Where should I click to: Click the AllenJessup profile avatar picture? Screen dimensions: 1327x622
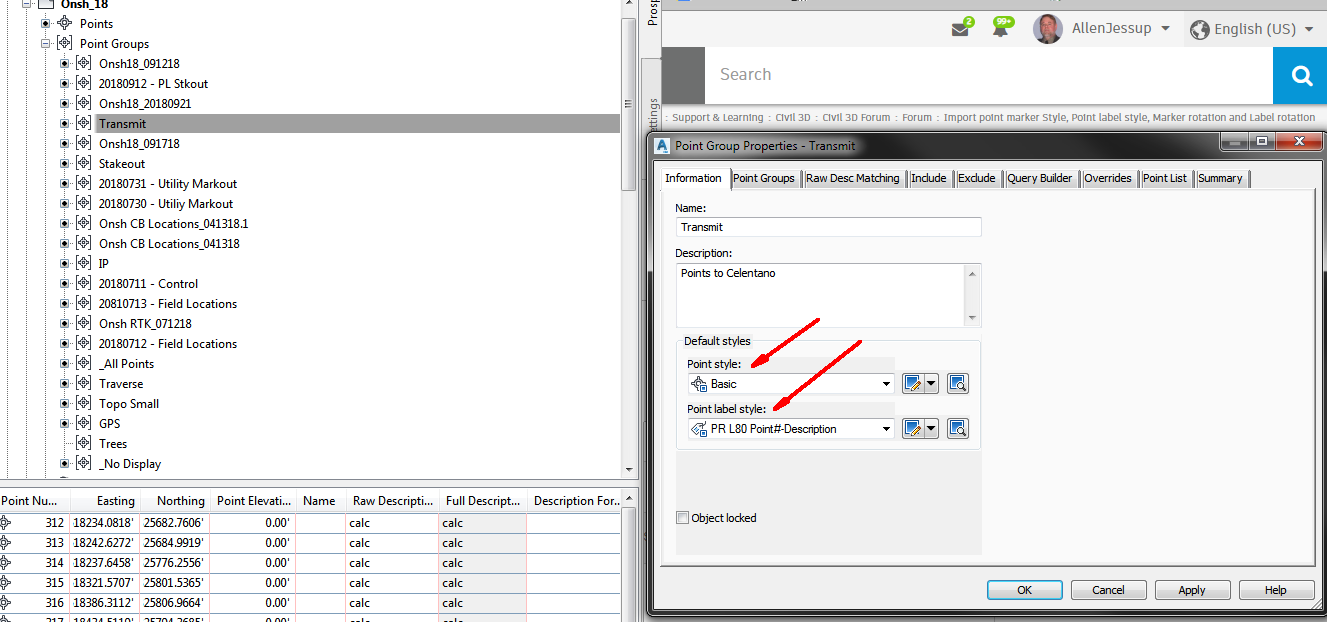point(1047,28)
